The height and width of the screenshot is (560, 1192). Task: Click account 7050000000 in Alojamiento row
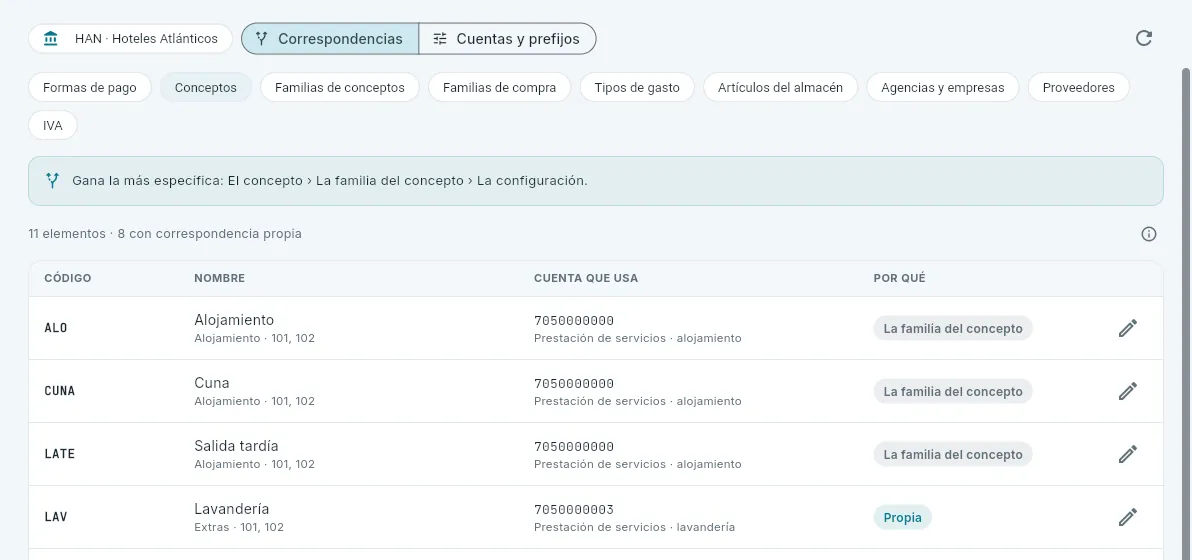[574, 320]
